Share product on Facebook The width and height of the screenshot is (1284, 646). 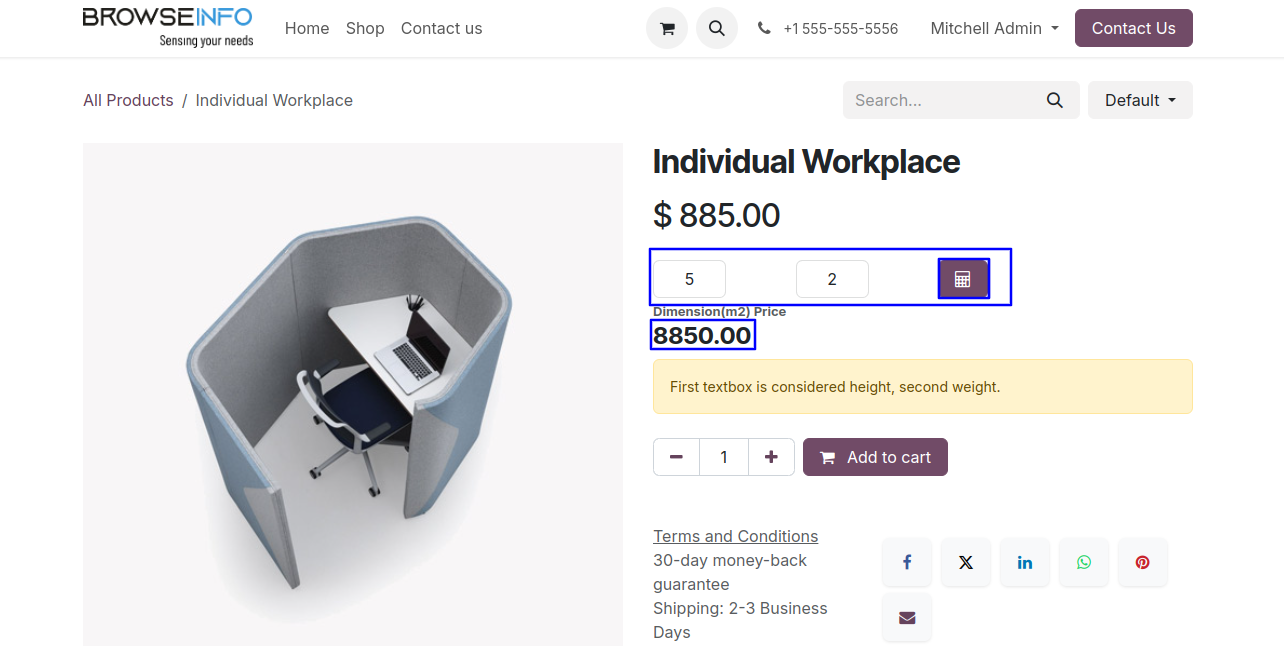click(907, 562)
